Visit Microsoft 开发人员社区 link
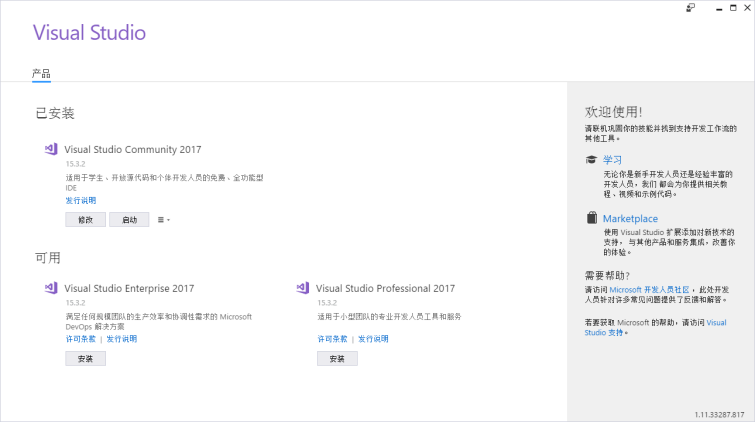Viewport: 755px width, 422px height. pos(650,290)
